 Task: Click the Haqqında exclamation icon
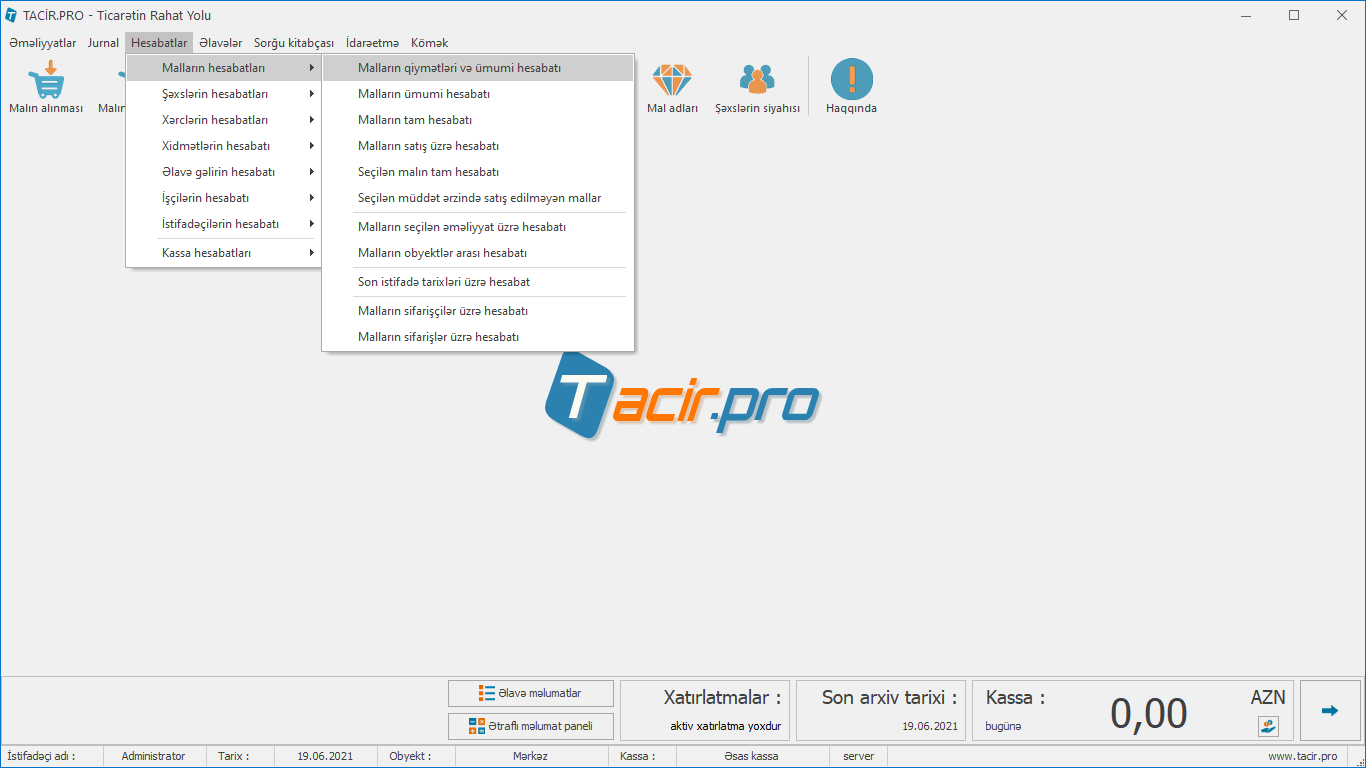coord(851,81)
